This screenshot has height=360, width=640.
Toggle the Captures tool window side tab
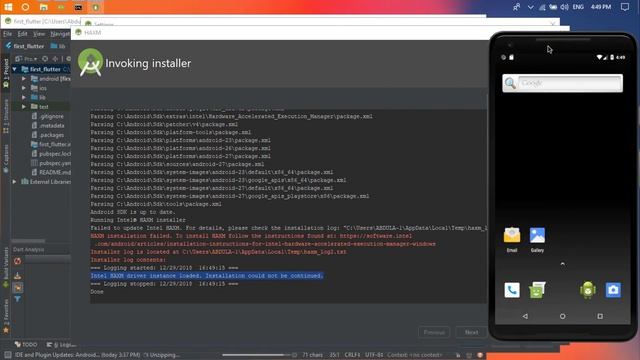[6, 159]
